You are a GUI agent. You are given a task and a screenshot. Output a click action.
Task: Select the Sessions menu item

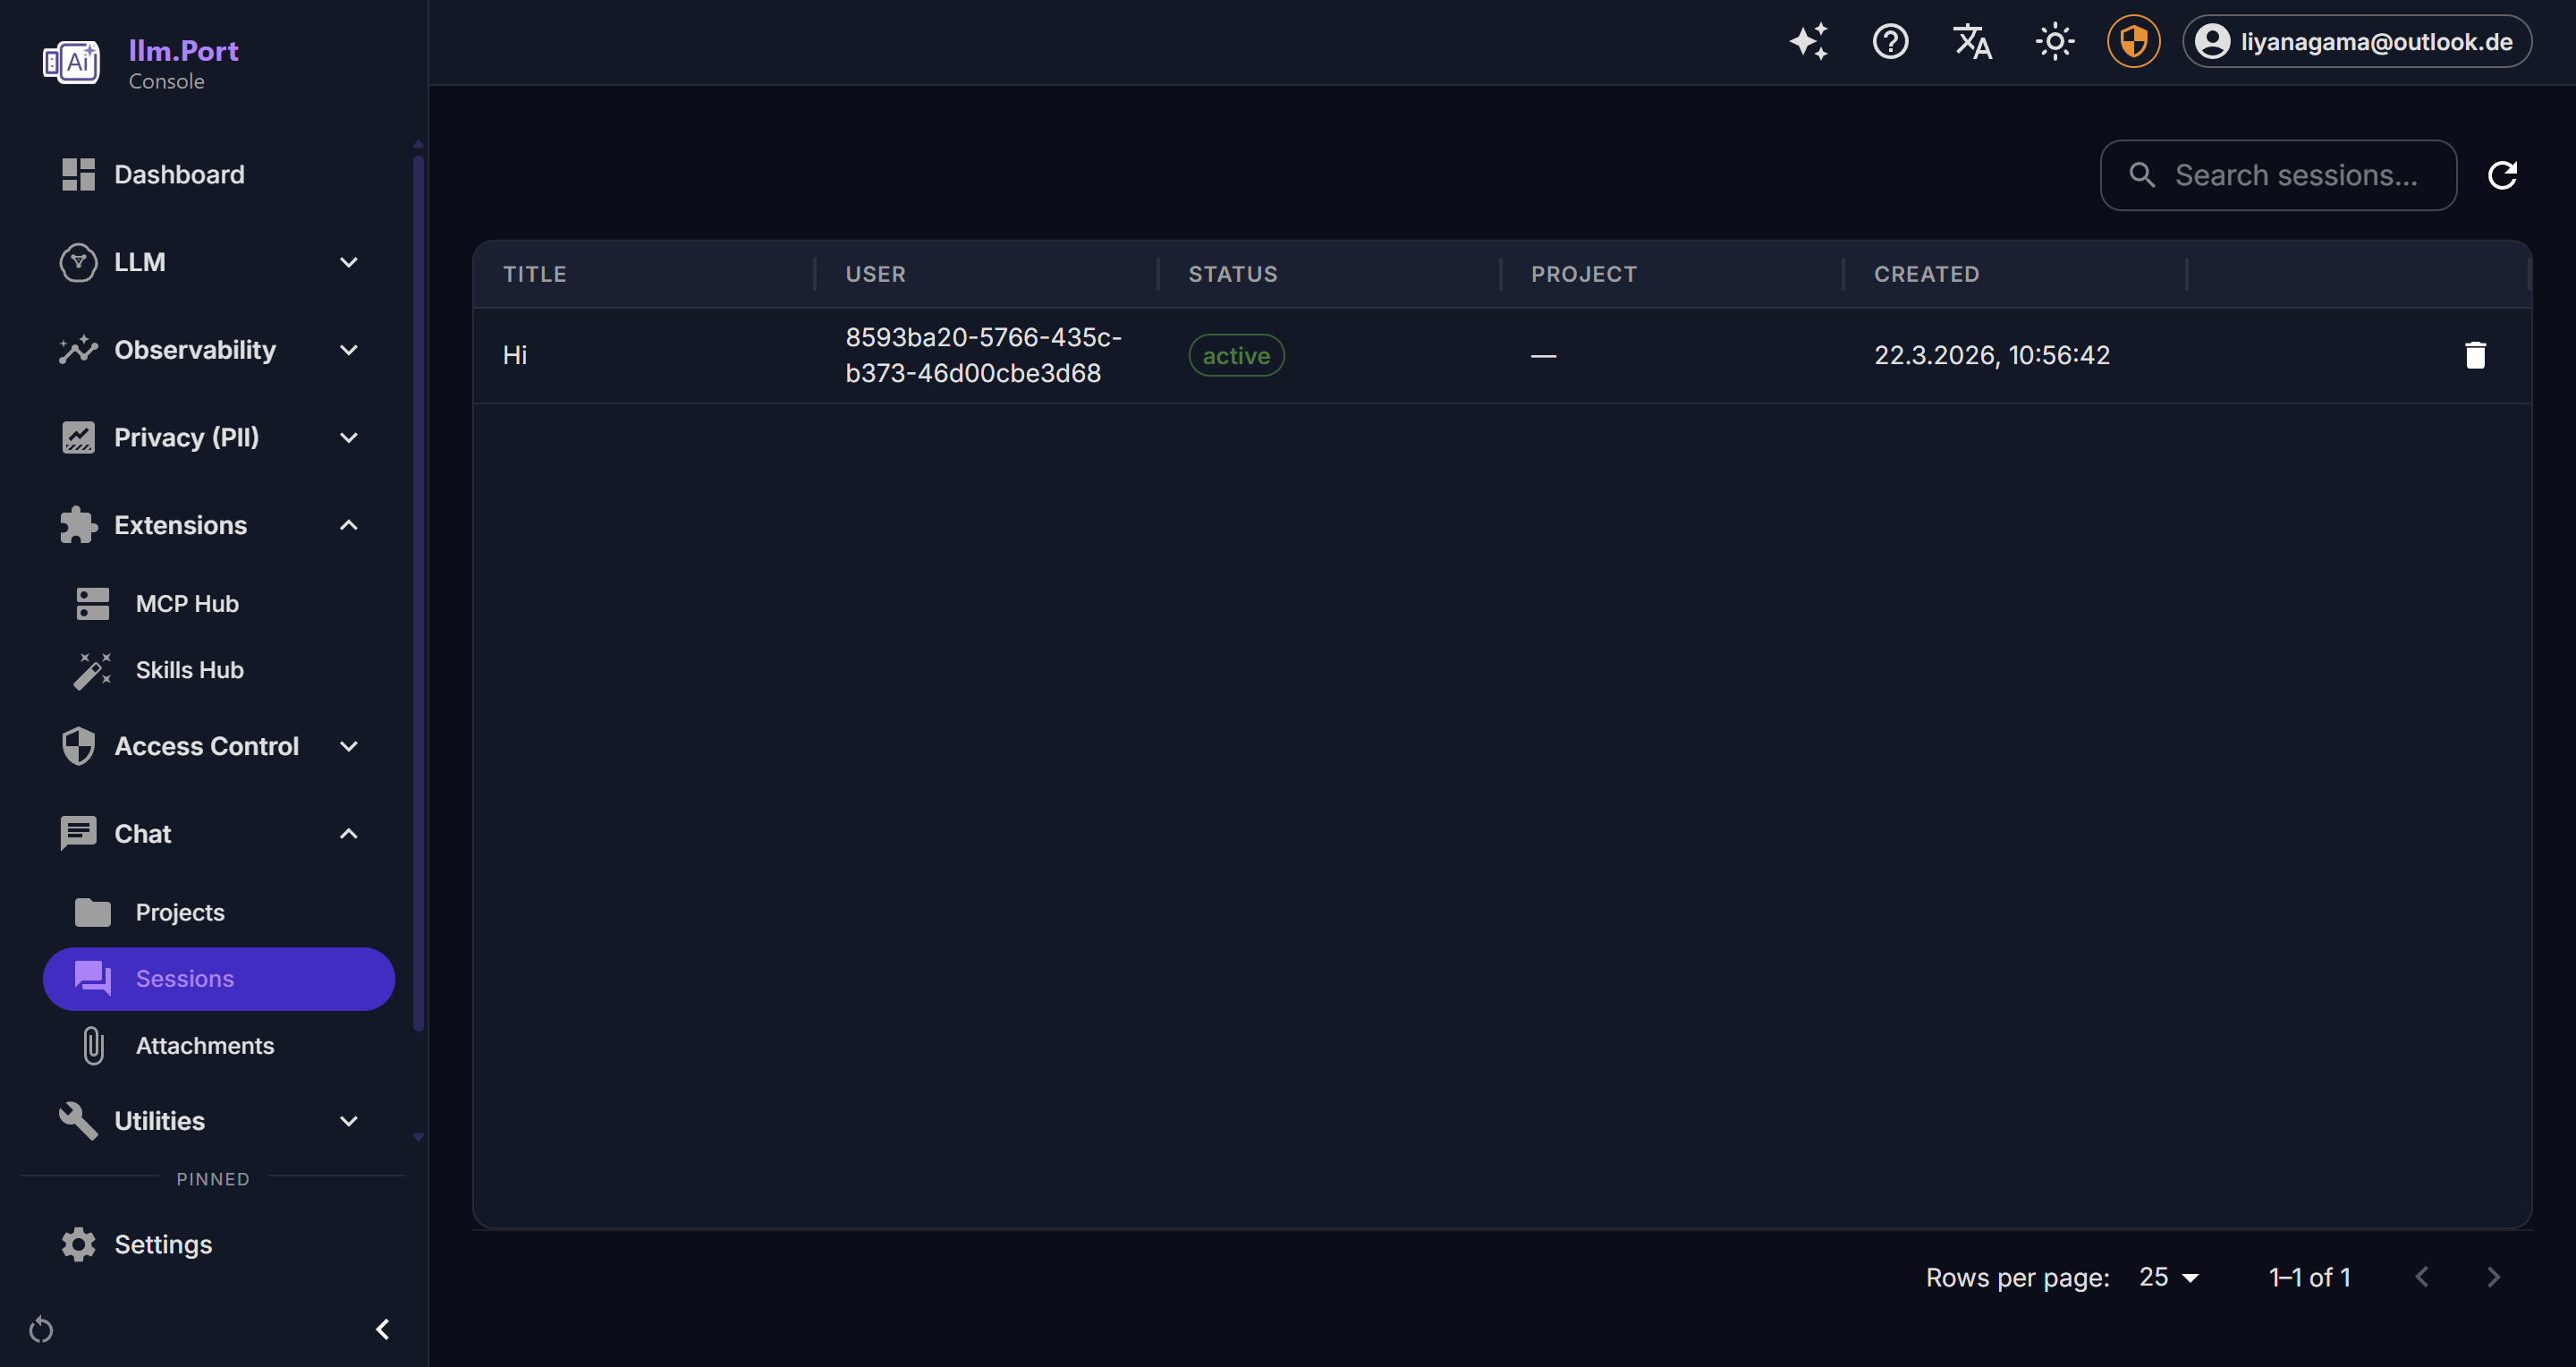point(219,979)
